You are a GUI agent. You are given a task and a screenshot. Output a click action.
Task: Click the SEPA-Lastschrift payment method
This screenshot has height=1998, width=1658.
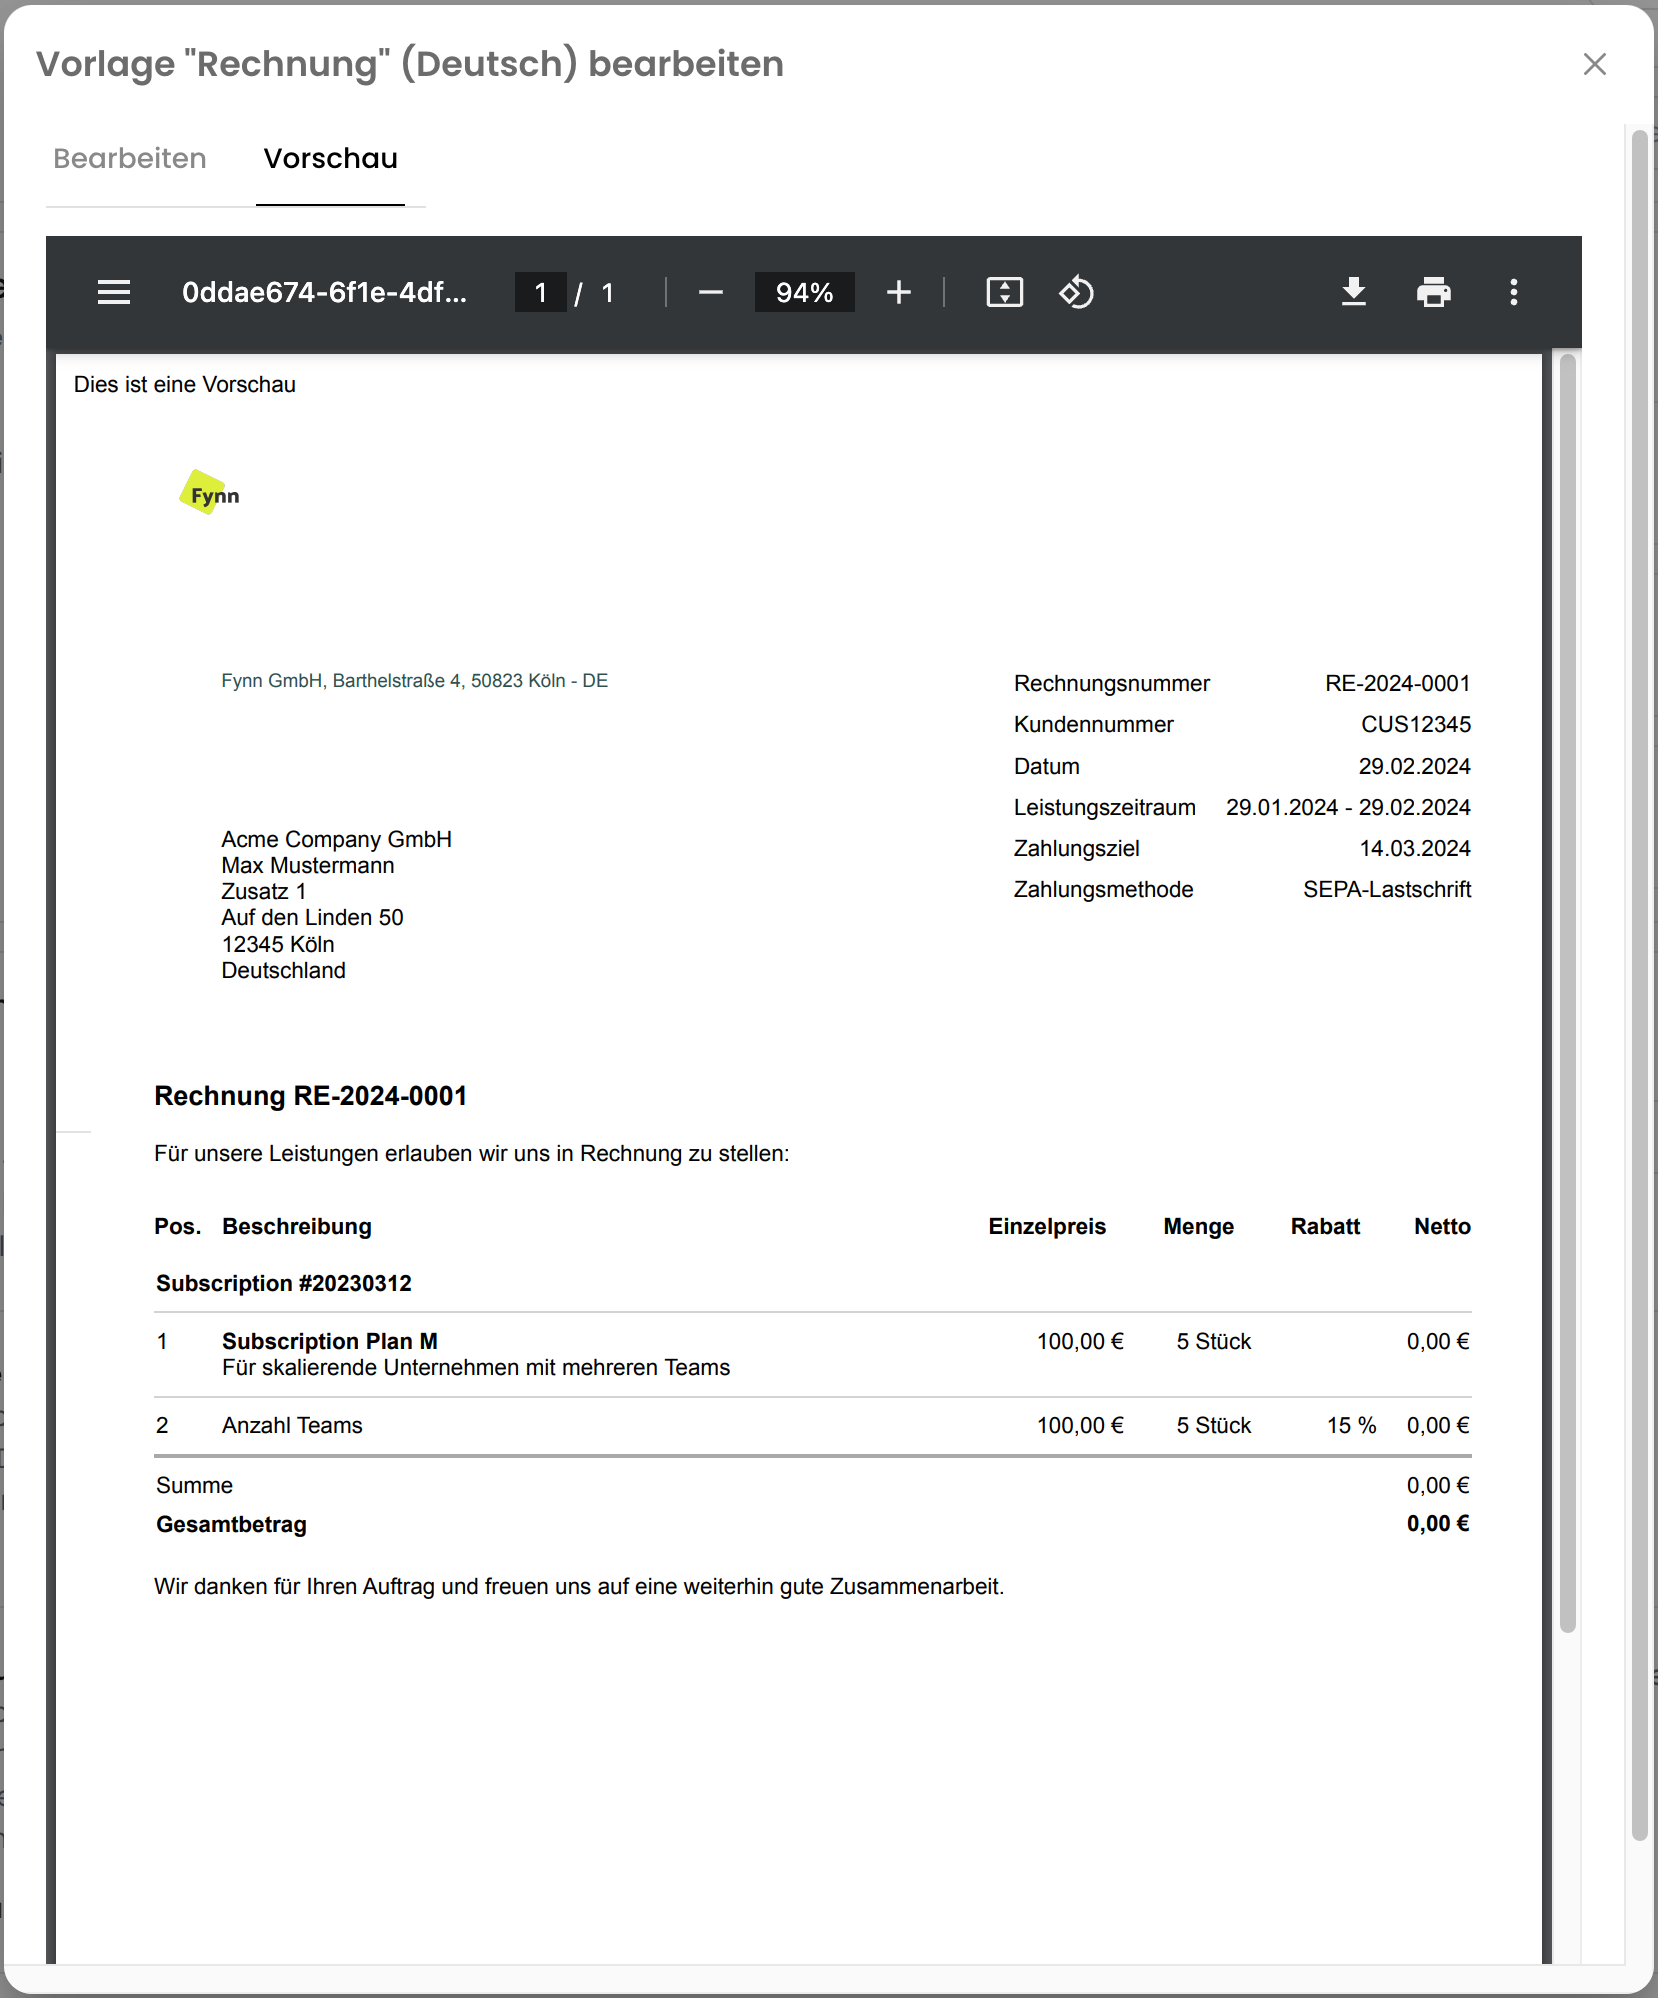tap(1387, 890)
